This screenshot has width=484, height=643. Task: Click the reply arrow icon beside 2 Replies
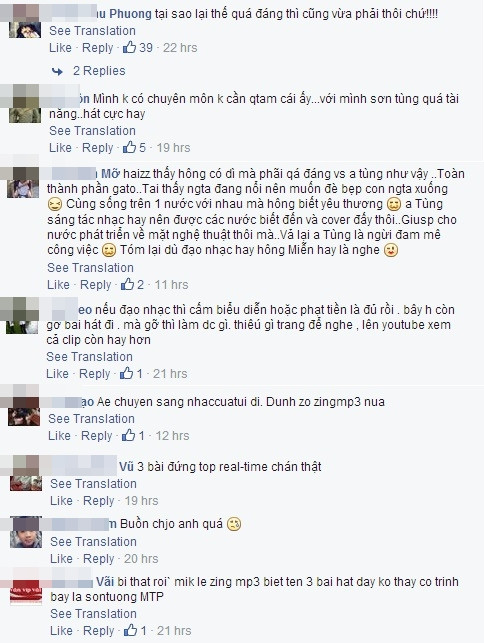57,71
